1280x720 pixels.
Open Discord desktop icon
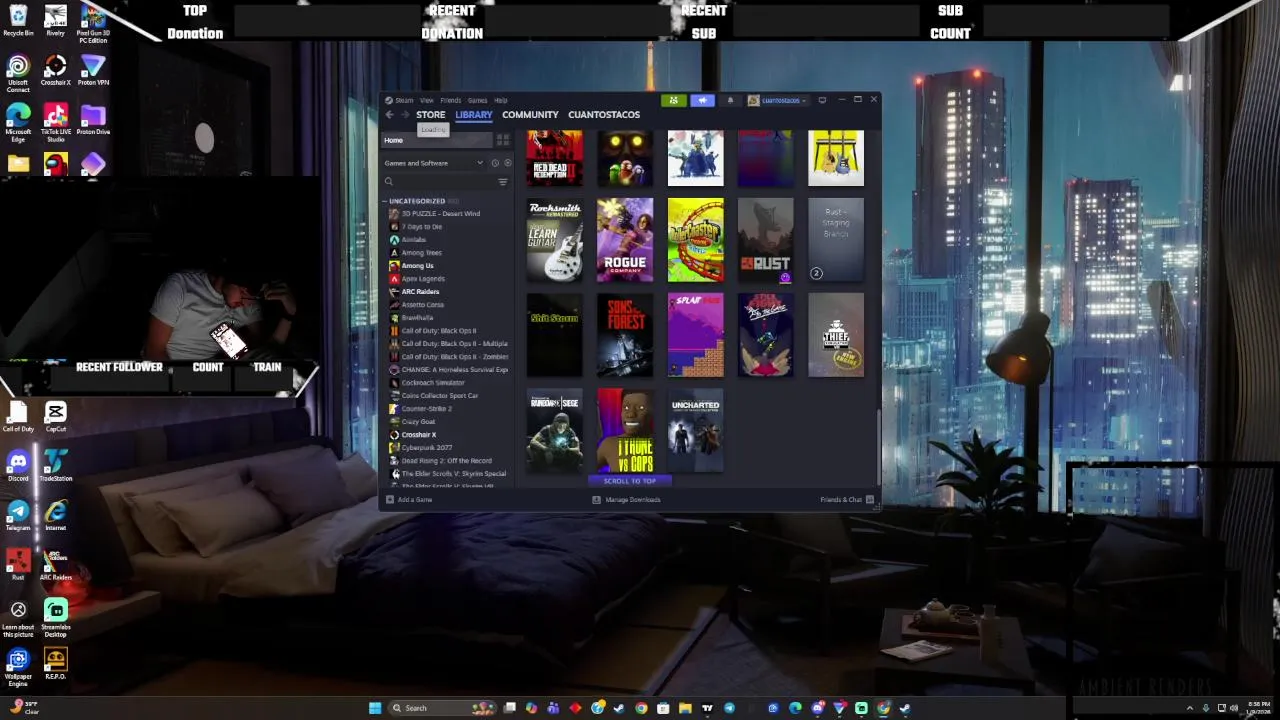pos(18,466)
